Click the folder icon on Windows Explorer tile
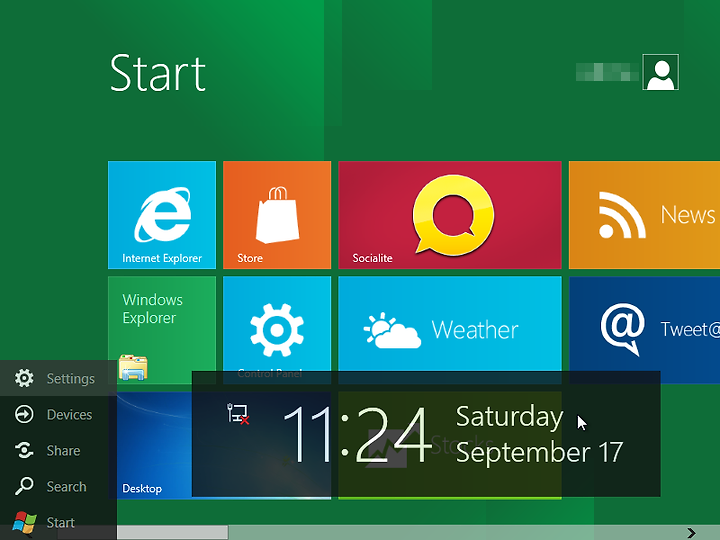 pyautogui.click(x=133, y=367)
